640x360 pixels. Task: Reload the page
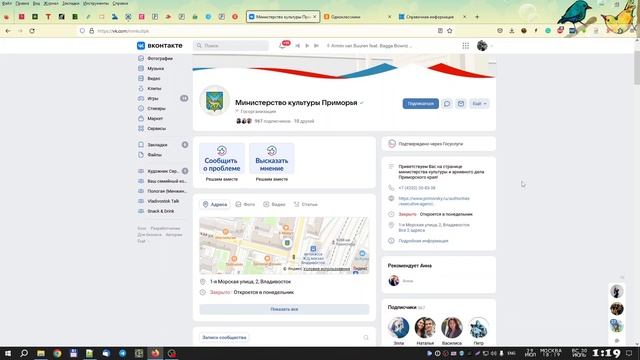pos(32,31)
